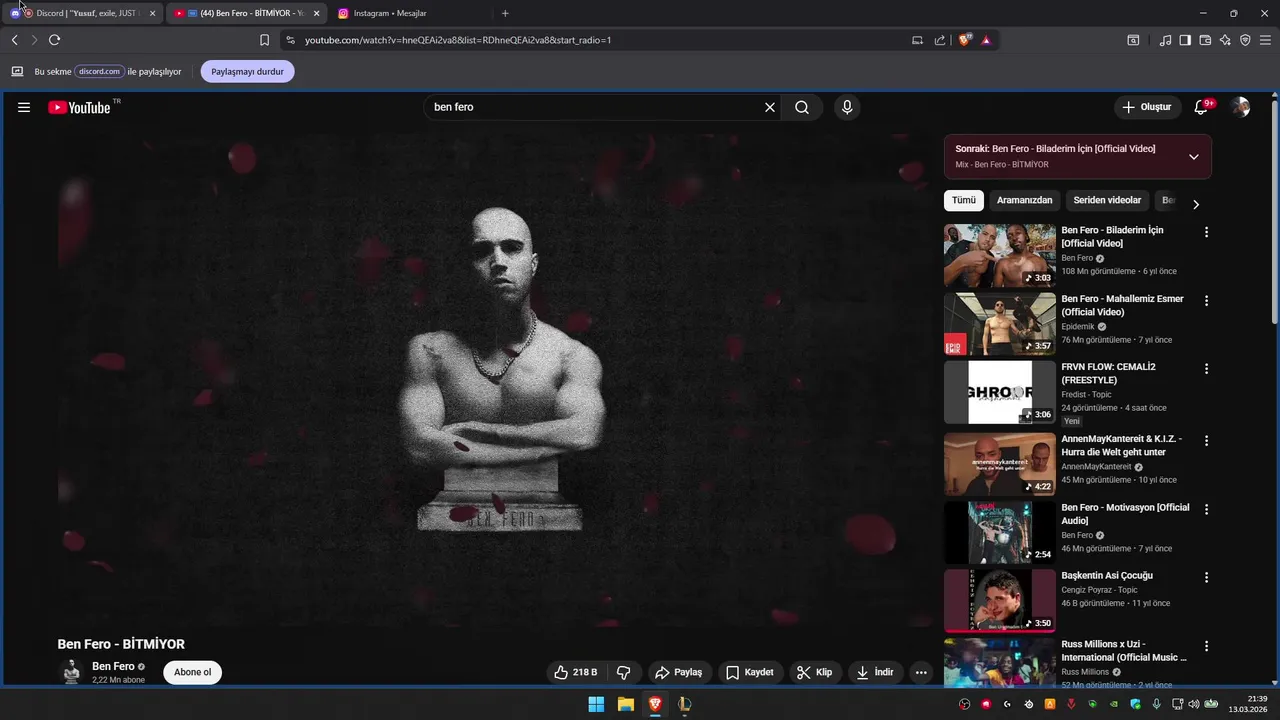This screenshot has height=720, width=1280.
Task: Open options for Biladerim İçin video
Action: 1206,232
